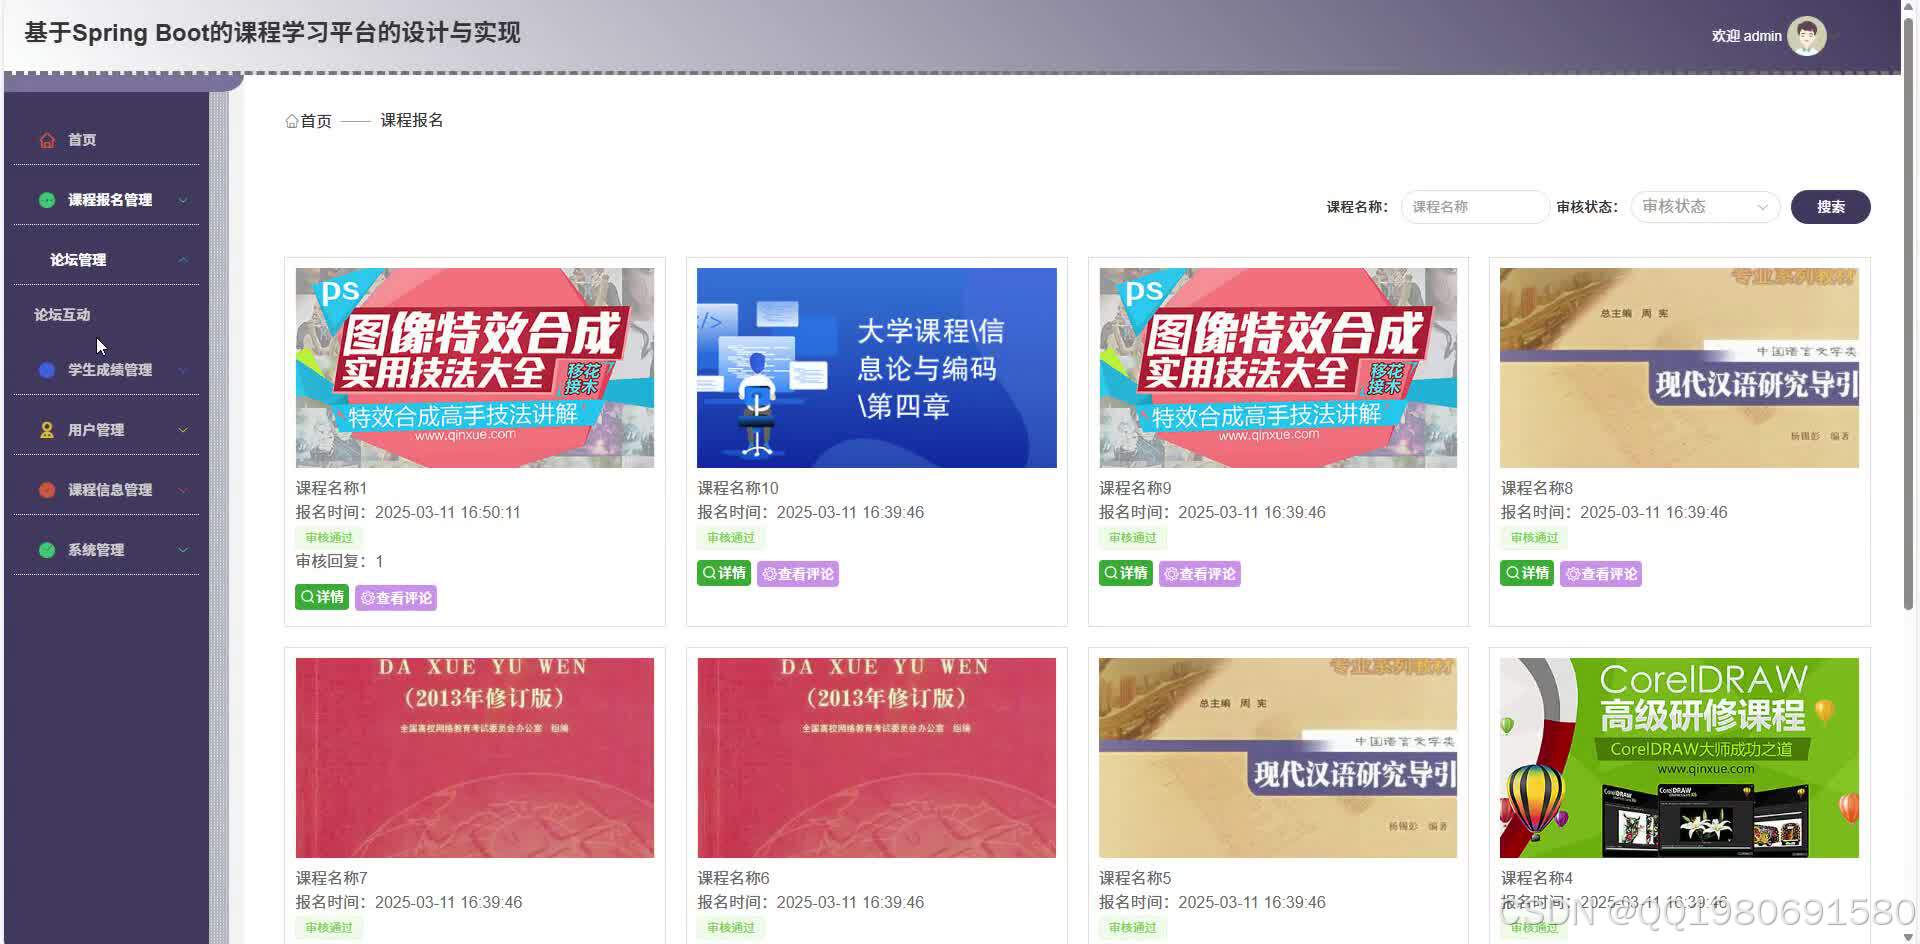Select the 课程信息管理 sidebar icon
Screen dimensions: 1920x944
click(46, 490)
